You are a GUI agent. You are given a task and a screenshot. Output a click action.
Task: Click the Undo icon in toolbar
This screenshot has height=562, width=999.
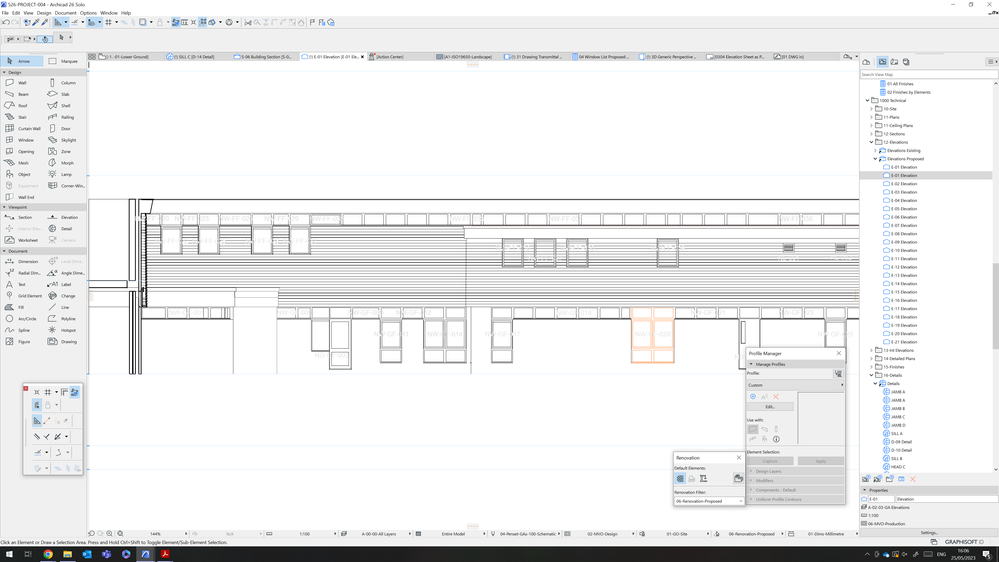pyautogui.click(x=6, y=22)
